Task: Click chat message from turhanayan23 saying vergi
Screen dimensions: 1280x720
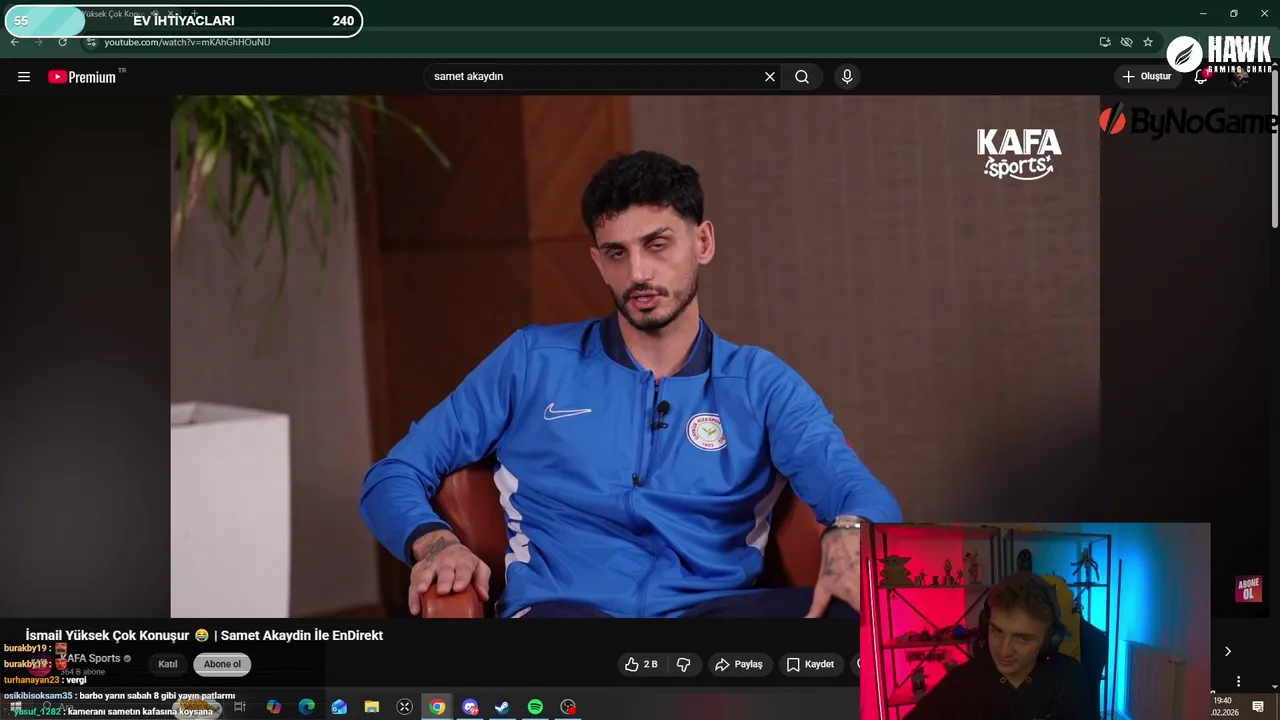Action: [x=45, y=680]
